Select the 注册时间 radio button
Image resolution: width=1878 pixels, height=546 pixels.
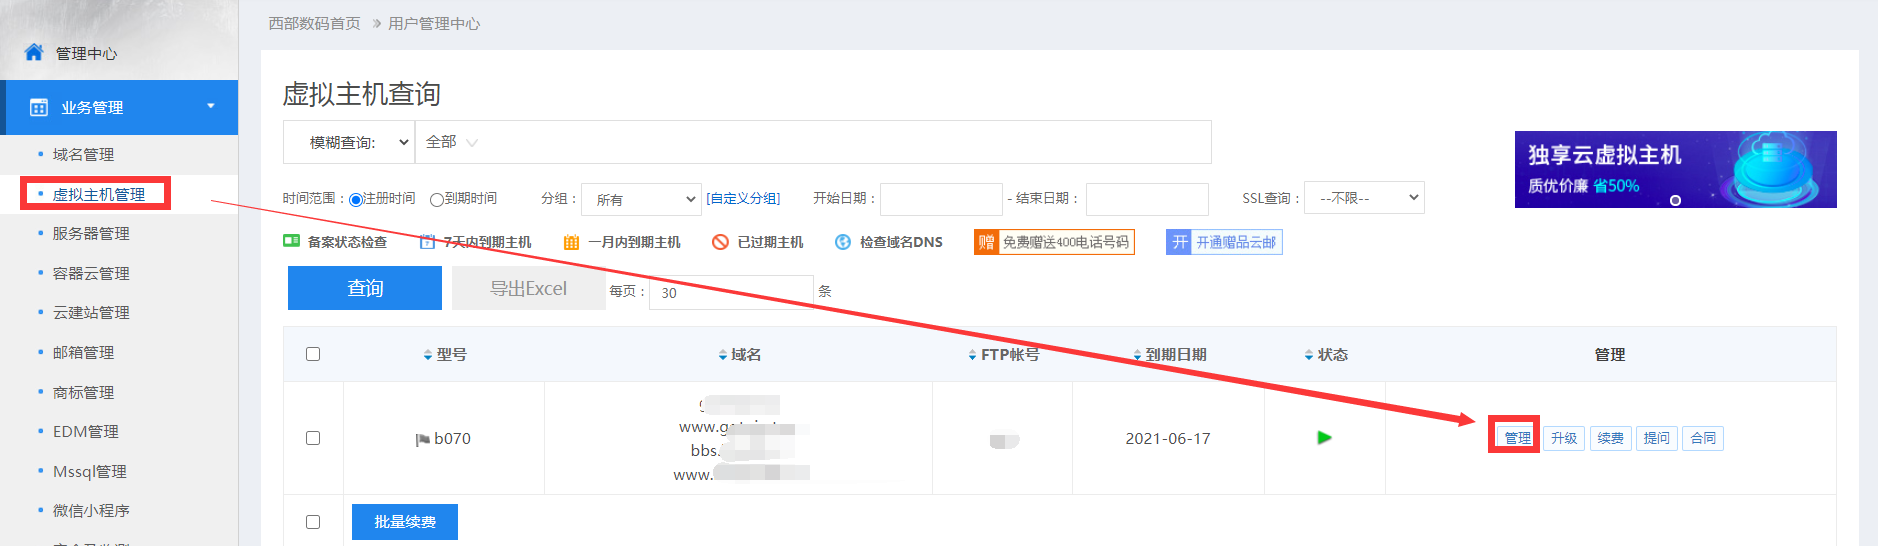click(x=356, y=200)
